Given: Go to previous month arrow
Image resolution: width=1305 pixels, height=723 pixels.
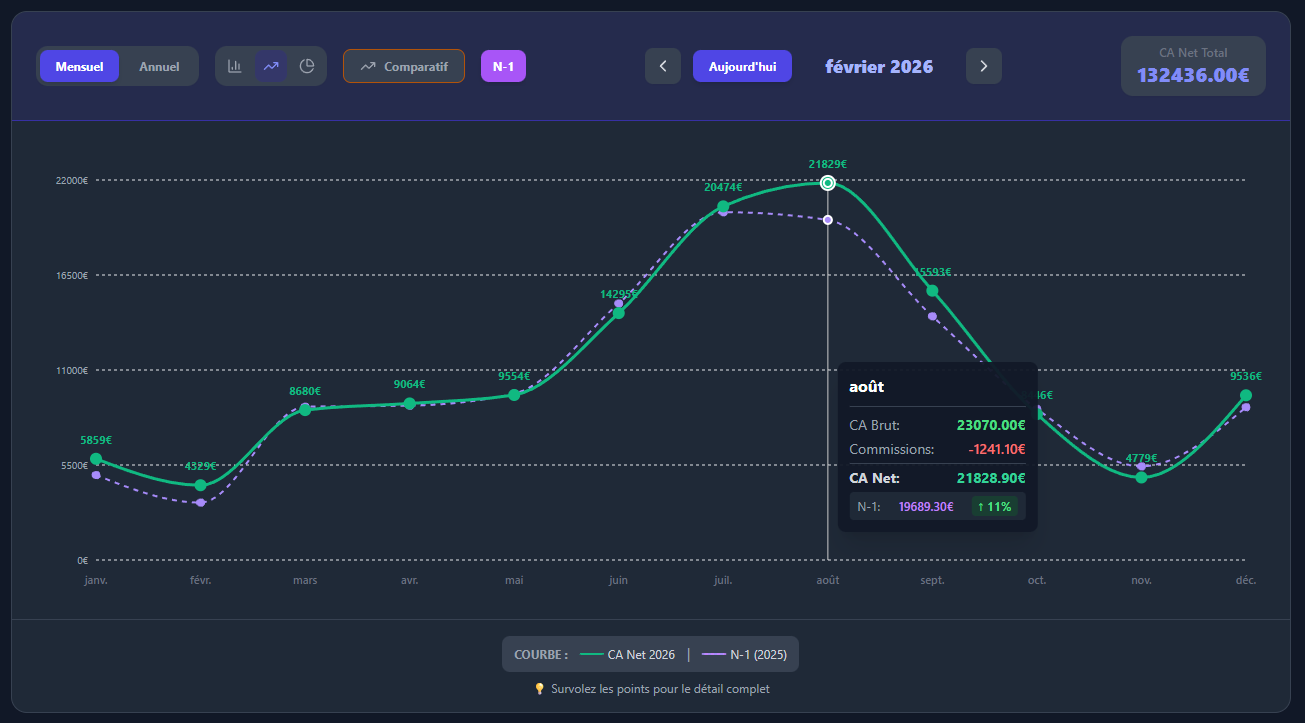Looking at the screenshot, I should click(x=663, y=66).
